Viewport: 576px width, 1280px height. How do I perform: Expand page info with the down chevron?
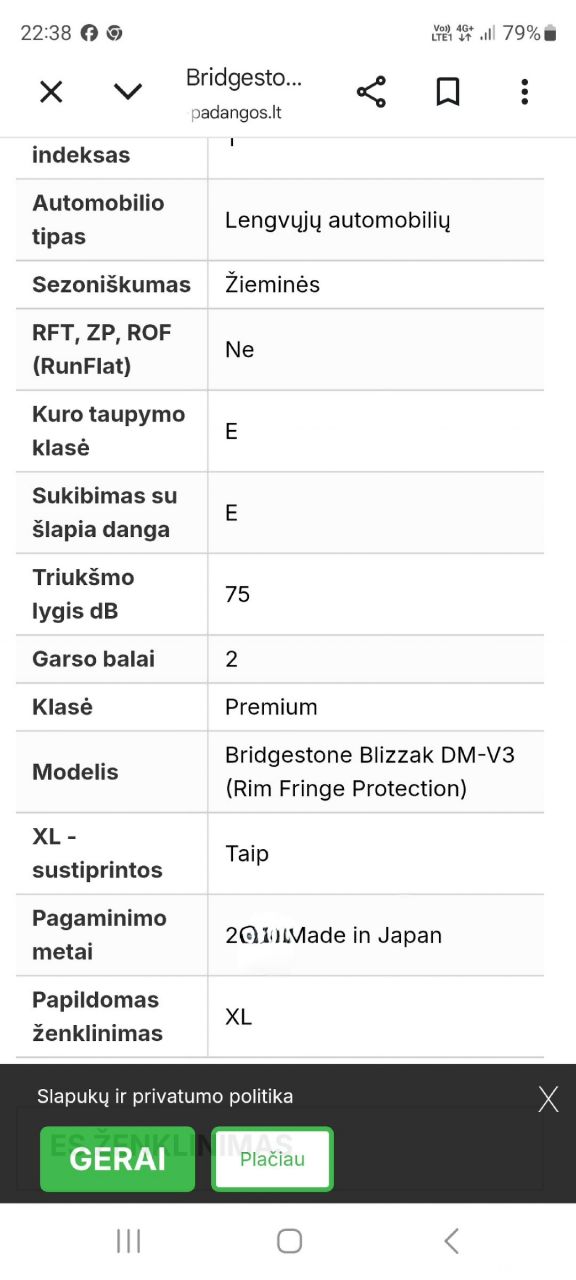(128, 91)
